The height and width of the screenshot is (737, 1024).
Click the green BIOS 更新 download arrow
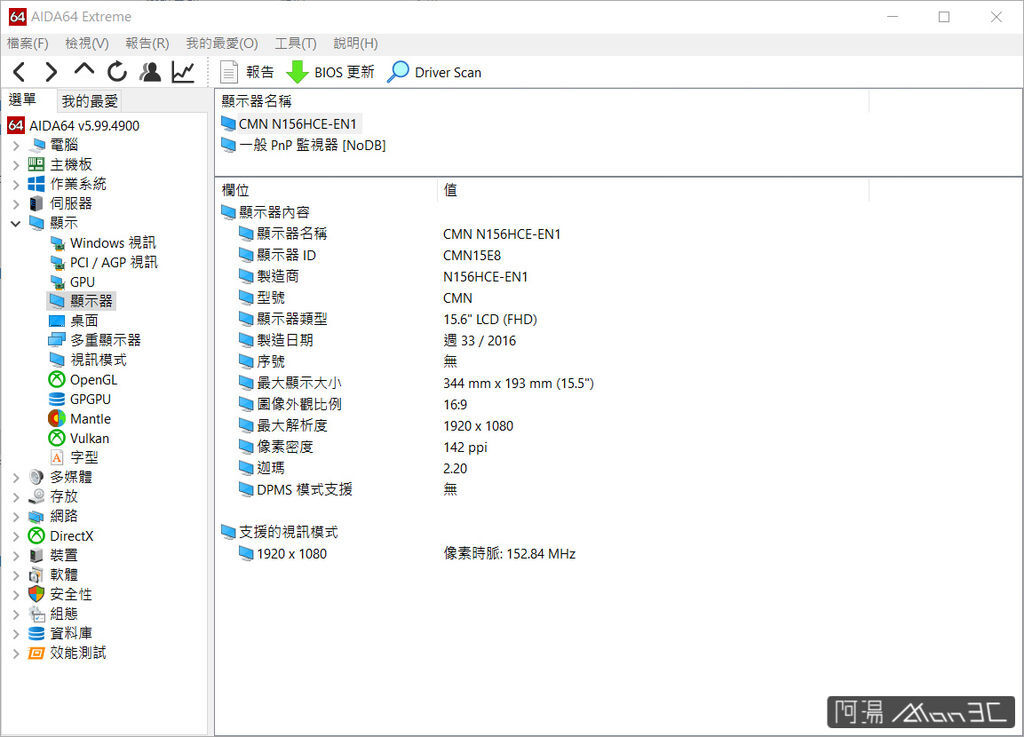[x=297, y=72]
